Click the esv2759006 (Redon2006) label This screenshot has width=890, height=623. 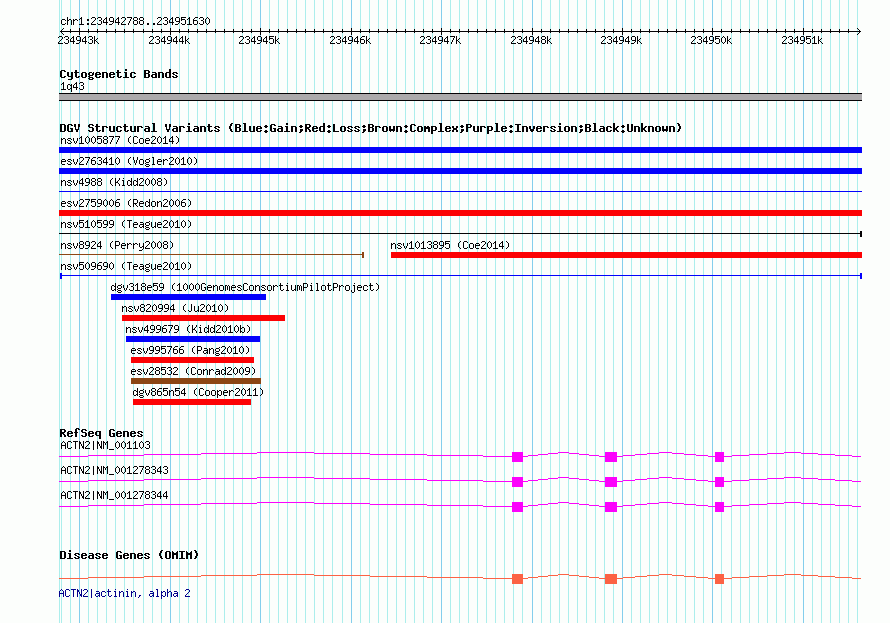(126, 203)
